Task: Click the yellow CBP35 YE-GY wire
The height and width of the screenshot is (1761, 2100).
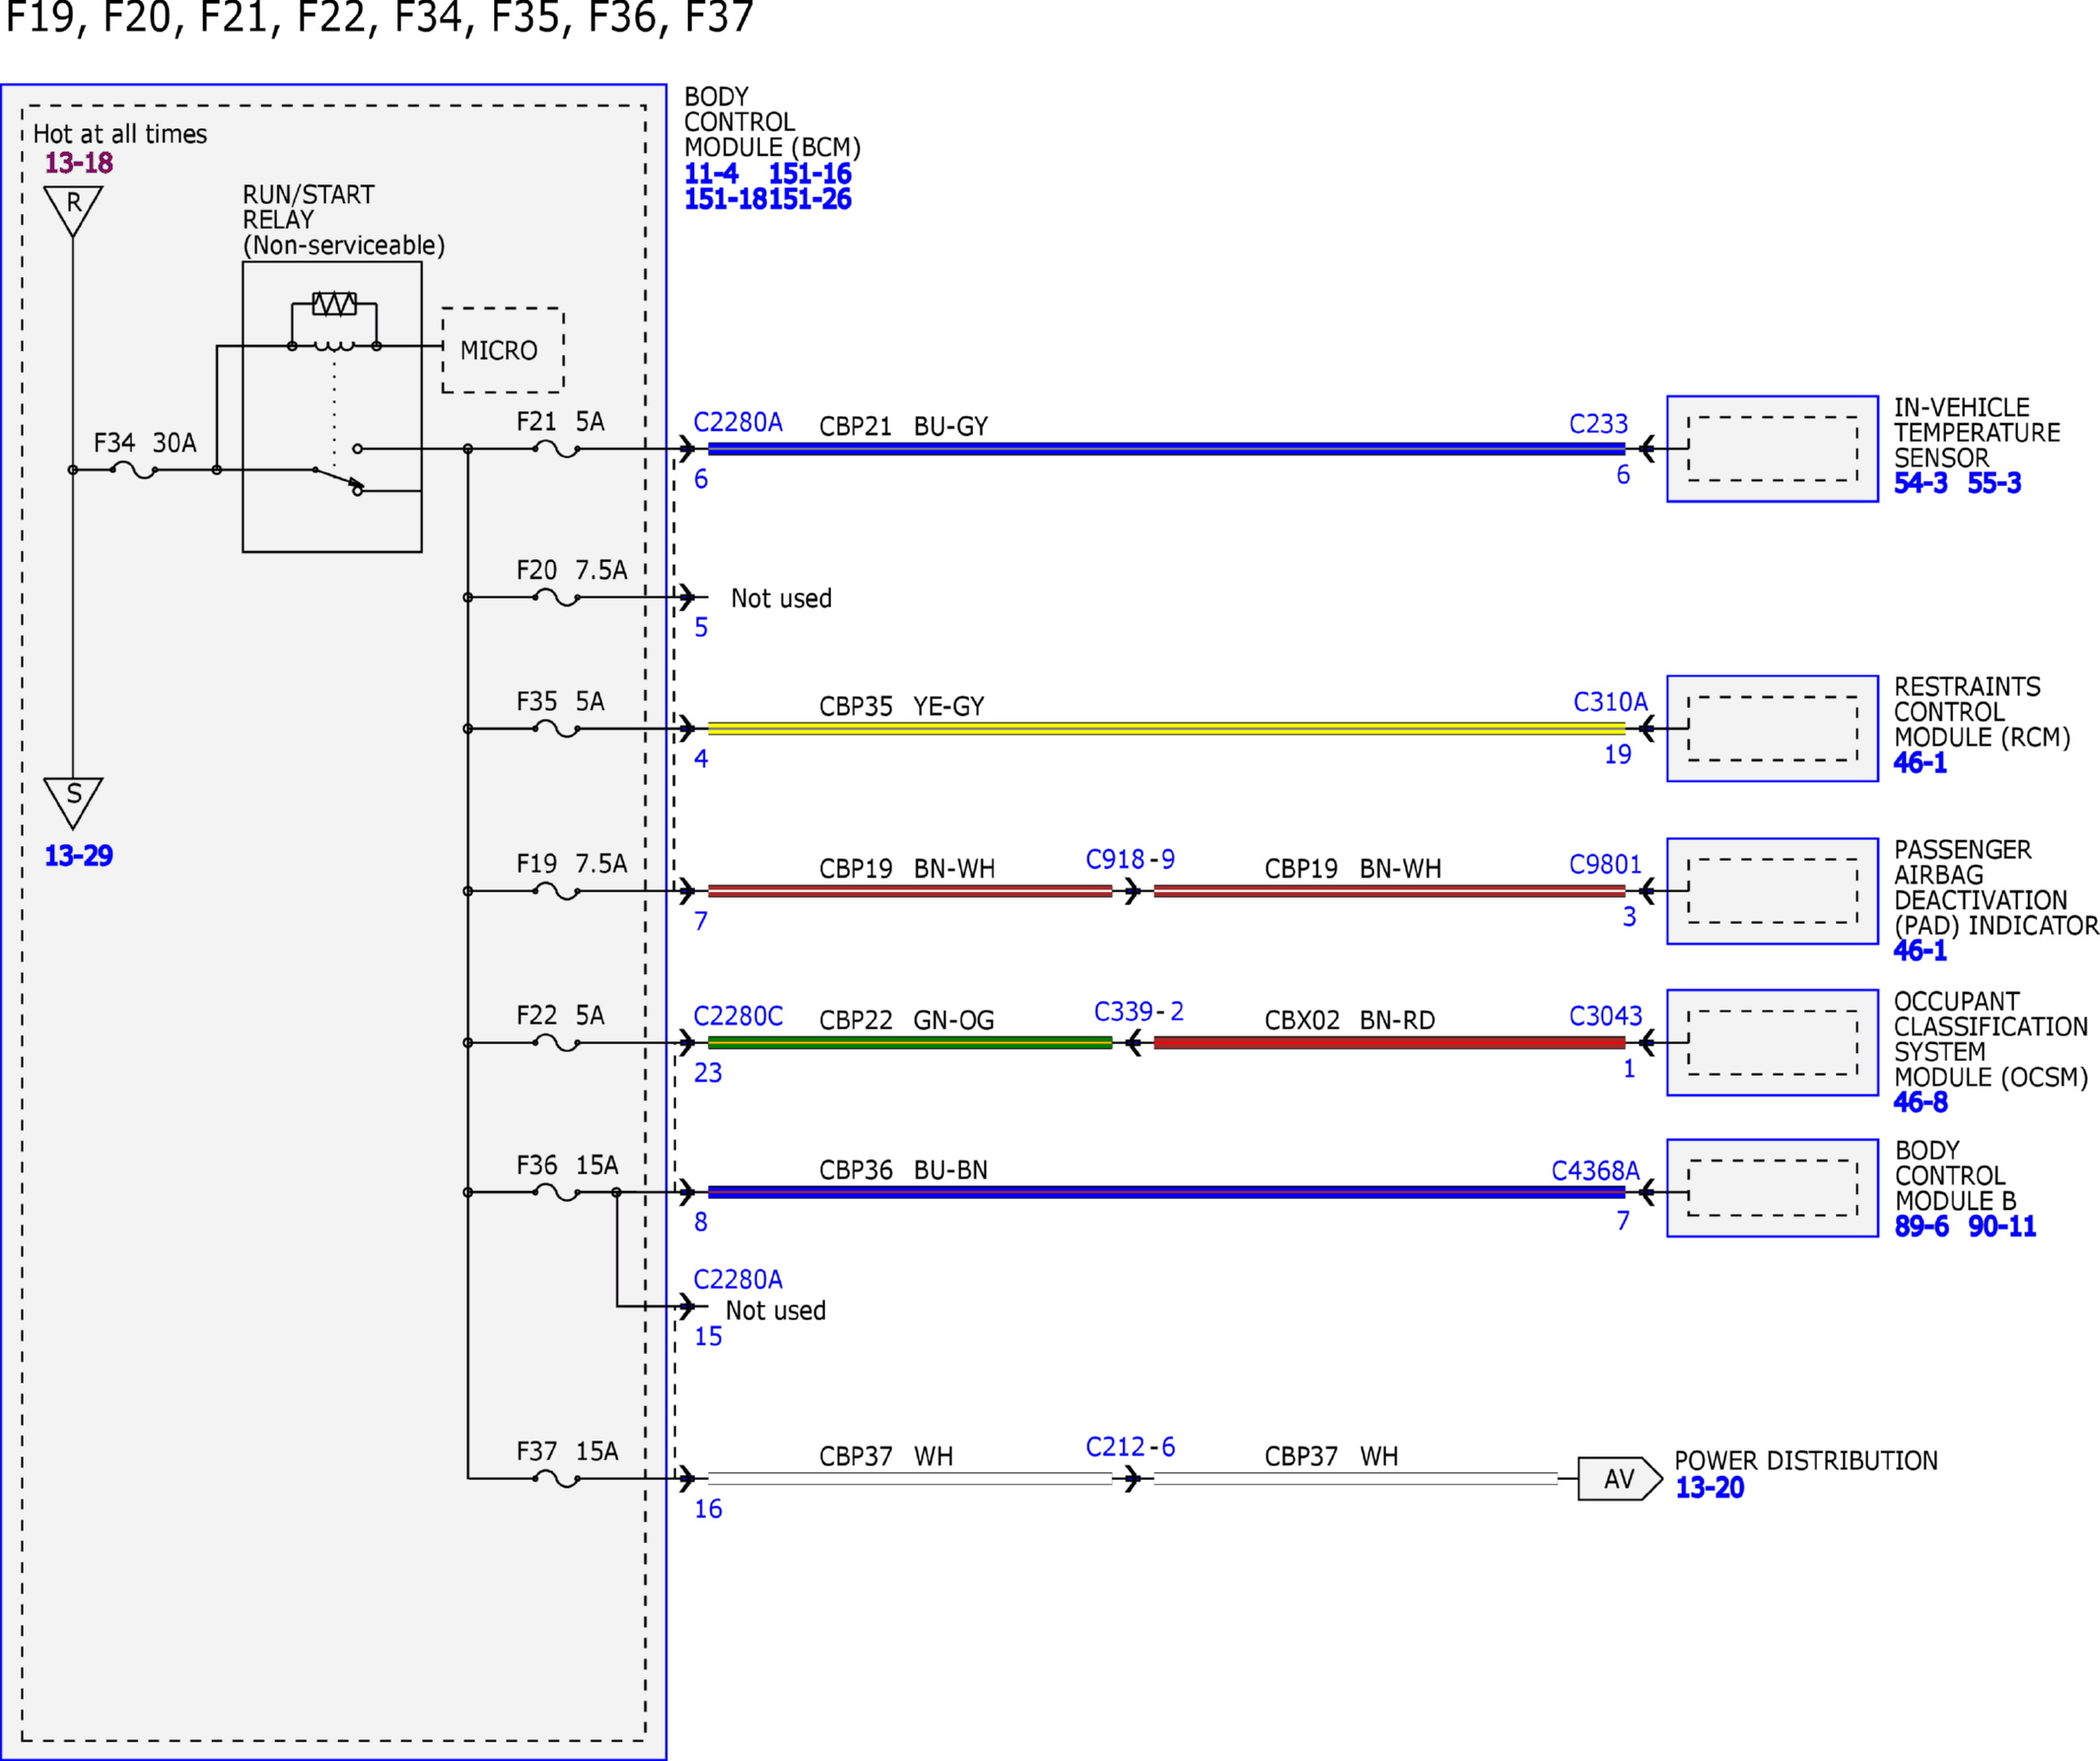Action: tap(1166, 728)
